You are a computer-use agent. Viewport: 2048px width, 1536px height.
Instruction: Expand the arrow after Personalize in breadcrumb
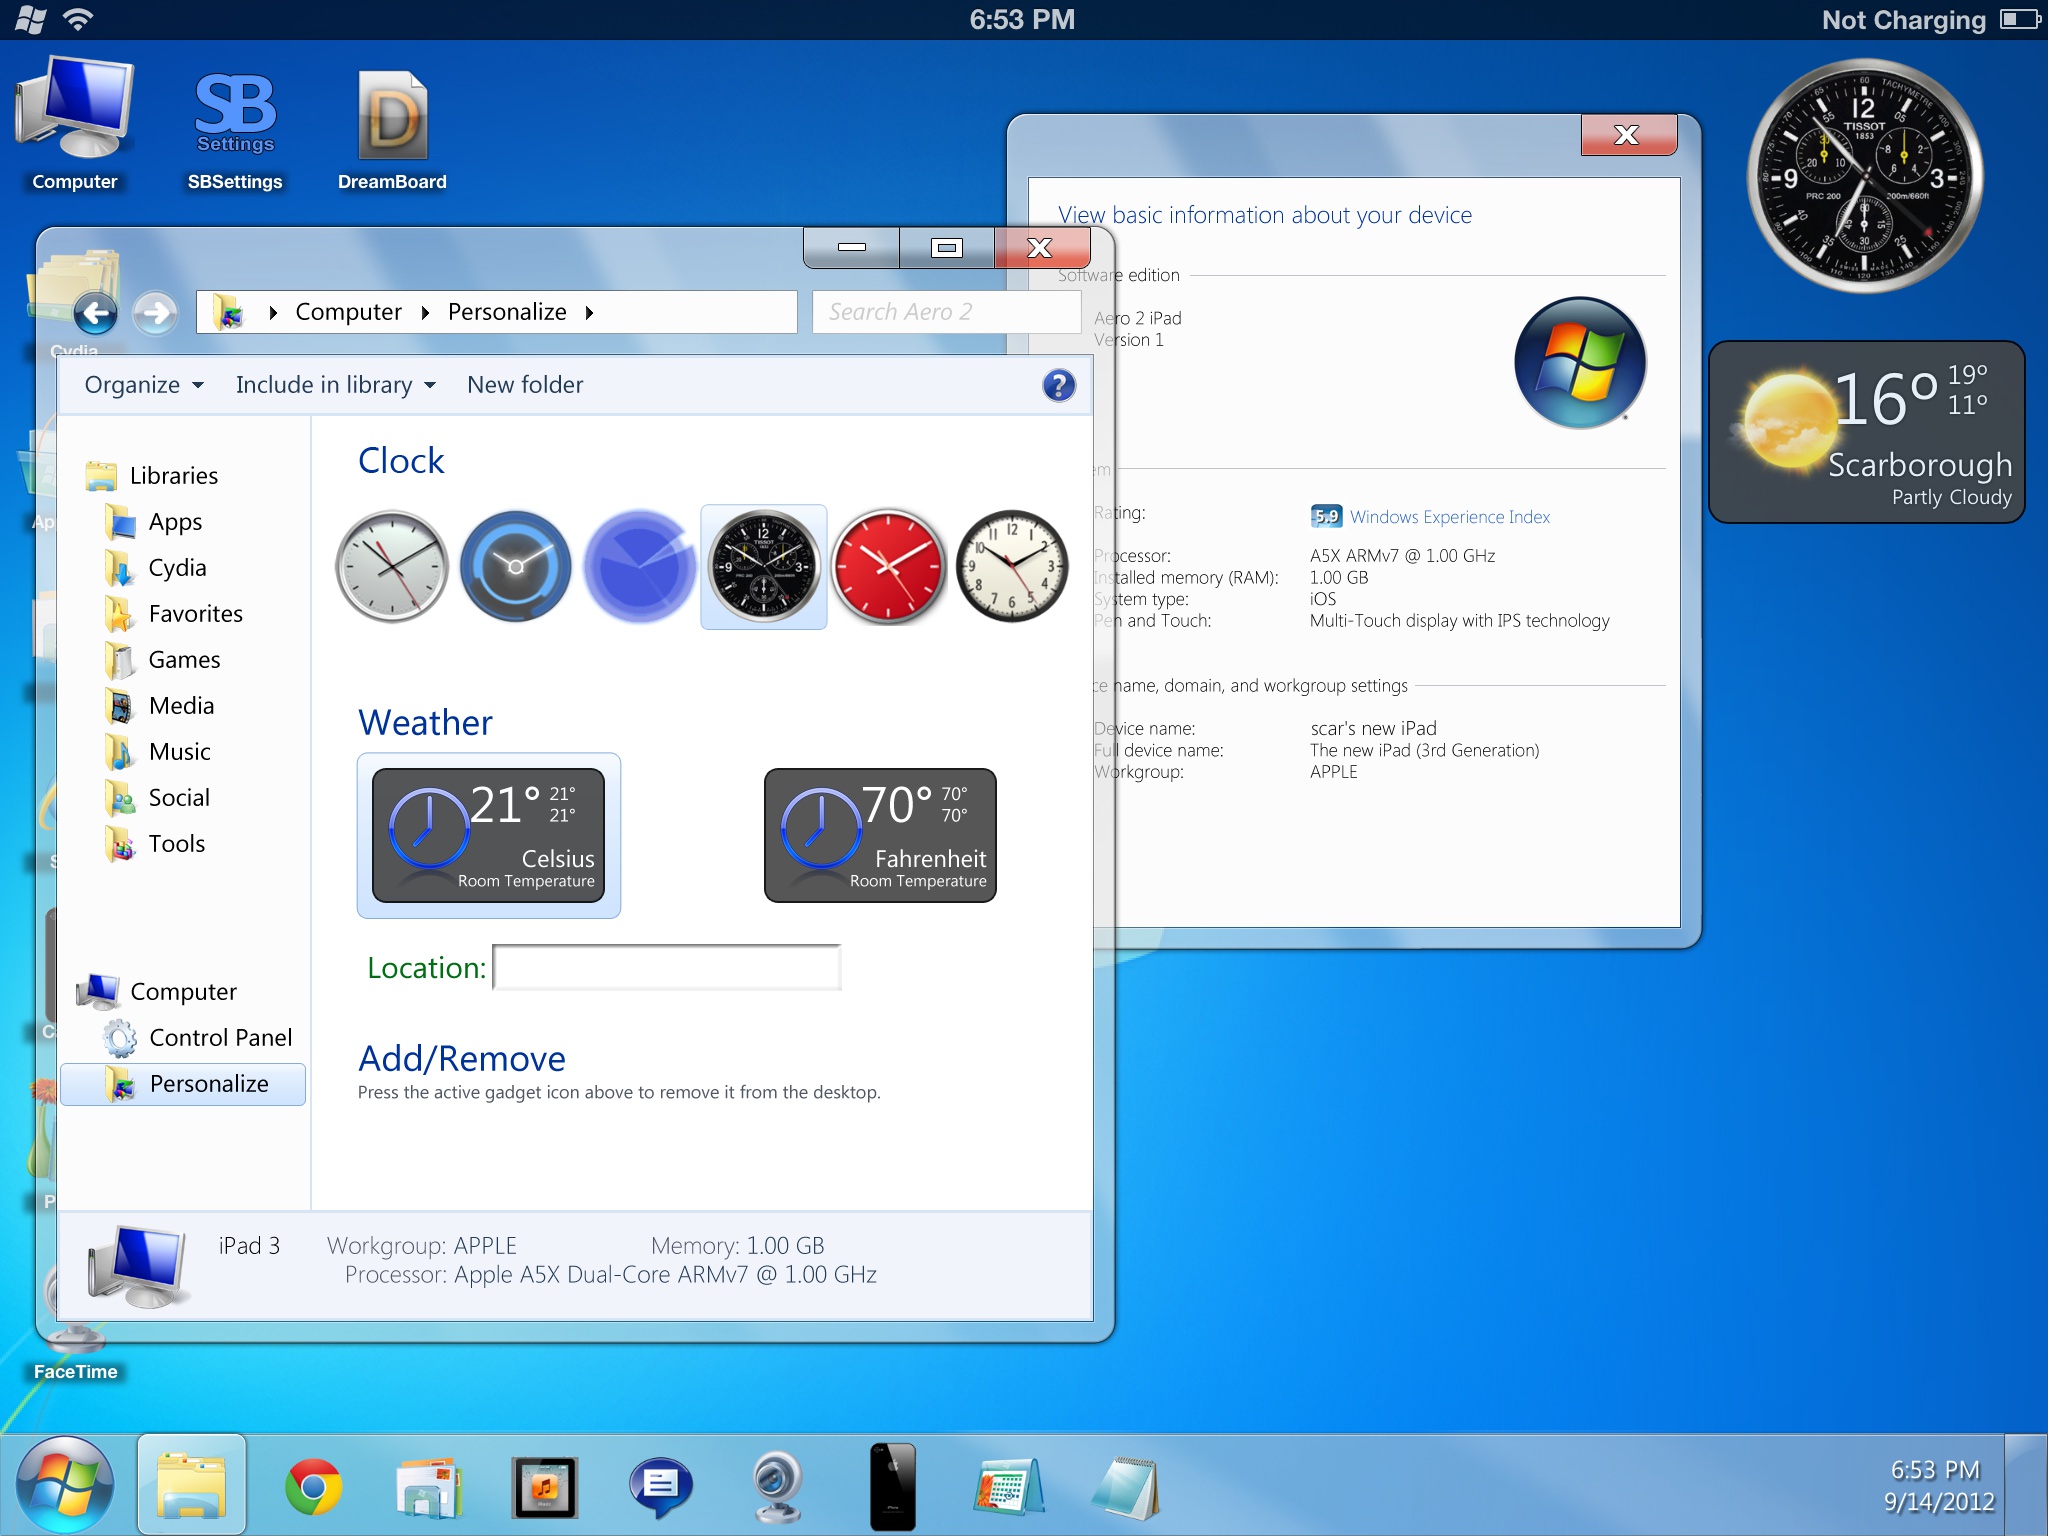coord(589,313)
